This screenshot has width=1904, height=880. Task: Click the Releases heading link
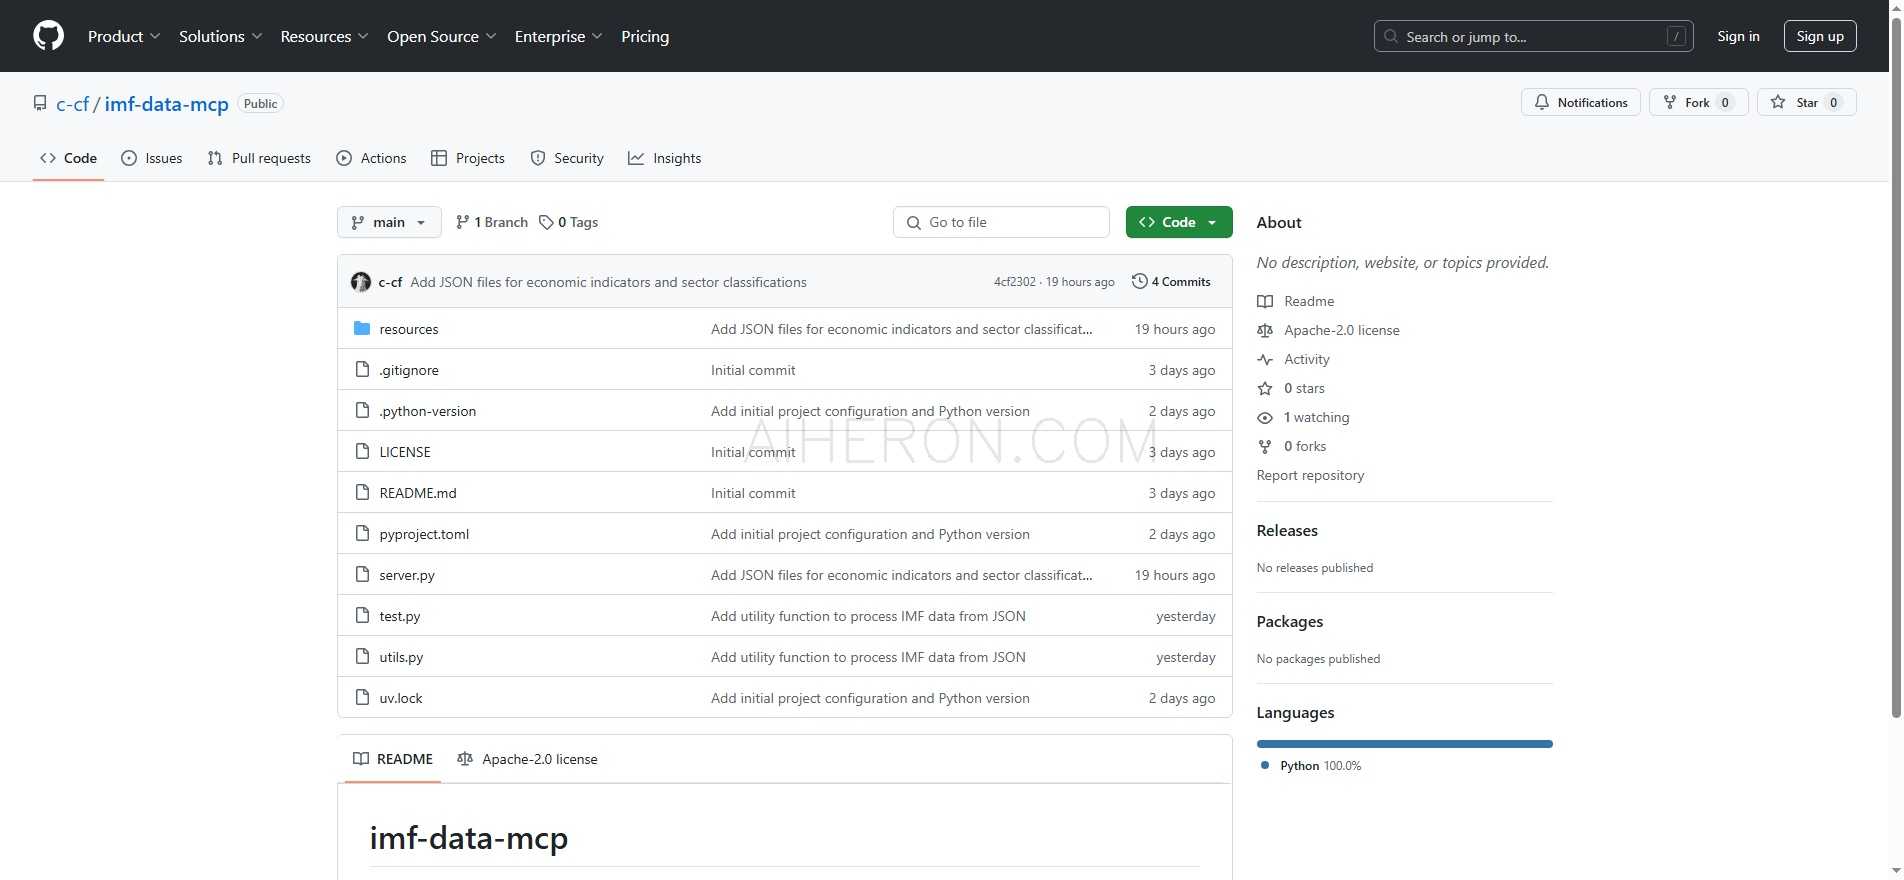tap(1287, 530)
